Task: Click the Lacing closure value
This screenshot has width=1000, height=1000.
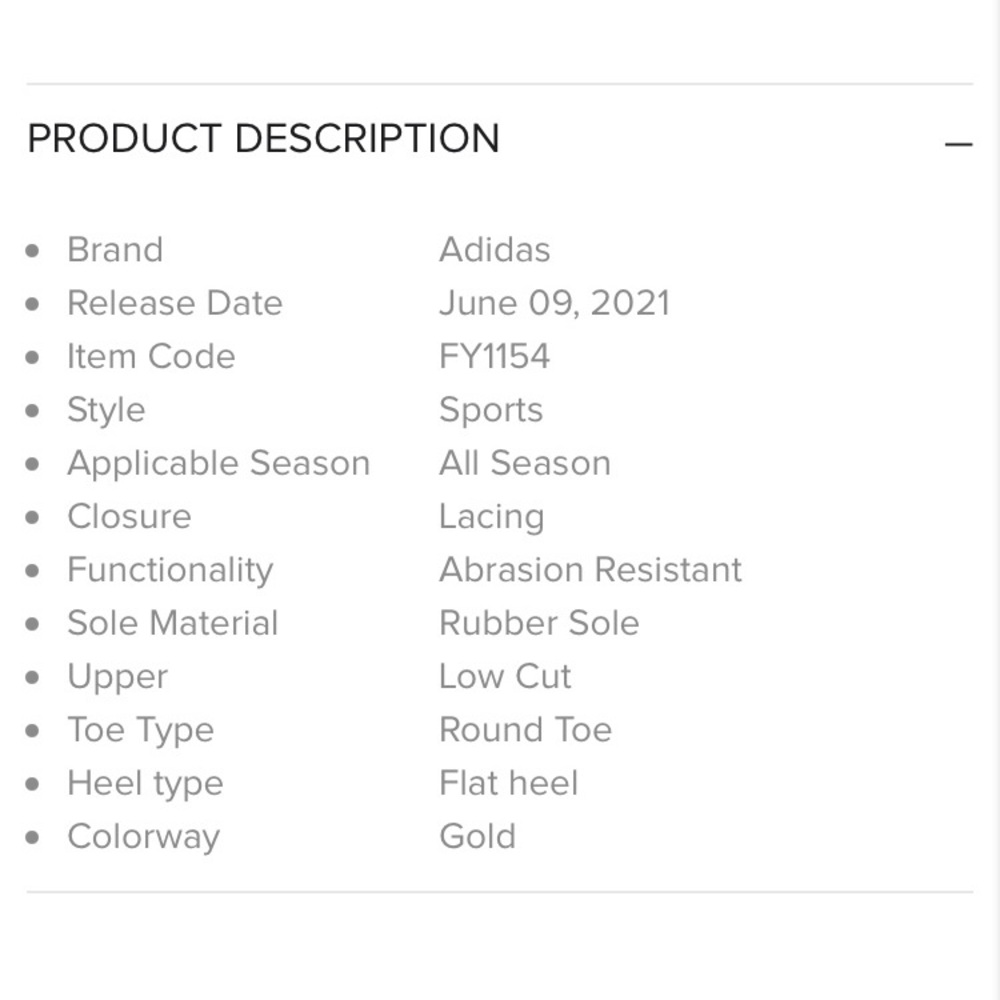Action: click(491, 517)
